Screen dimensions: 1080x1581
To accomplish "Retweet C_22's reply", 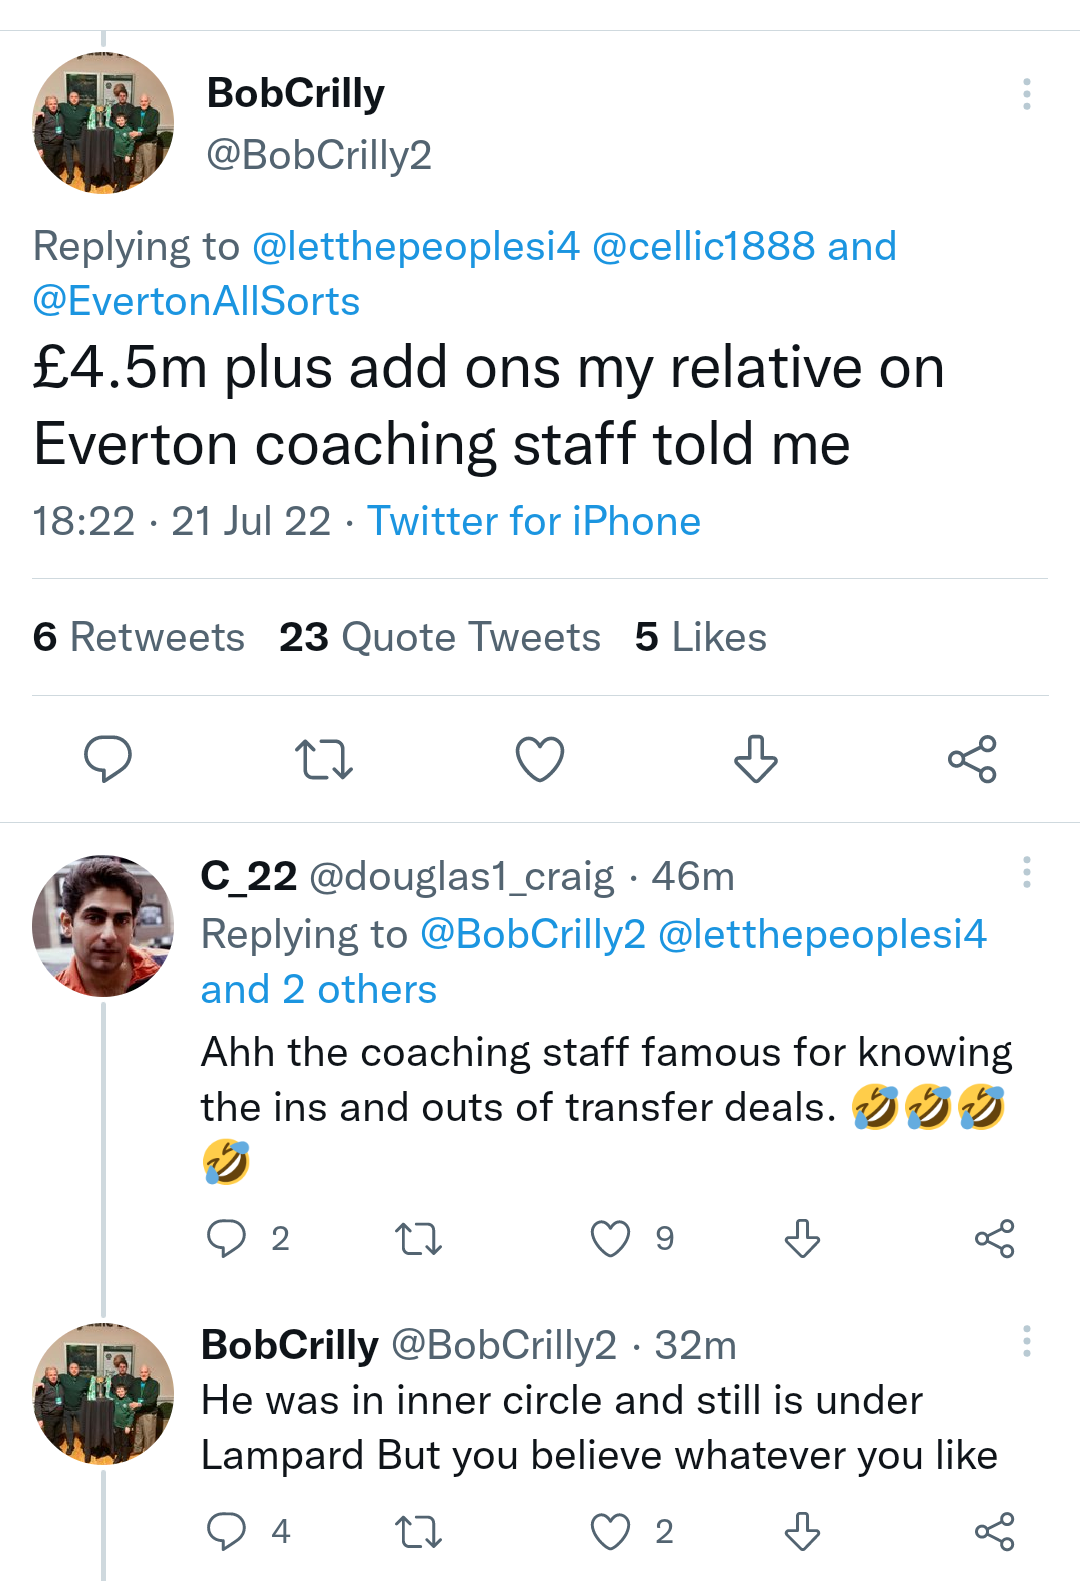I will pyautogui.click(x=418, y=1240).
